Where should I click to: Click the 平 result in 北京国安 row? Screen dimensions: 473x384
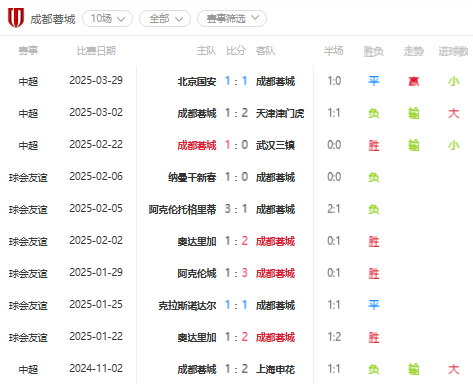(374, 81)
